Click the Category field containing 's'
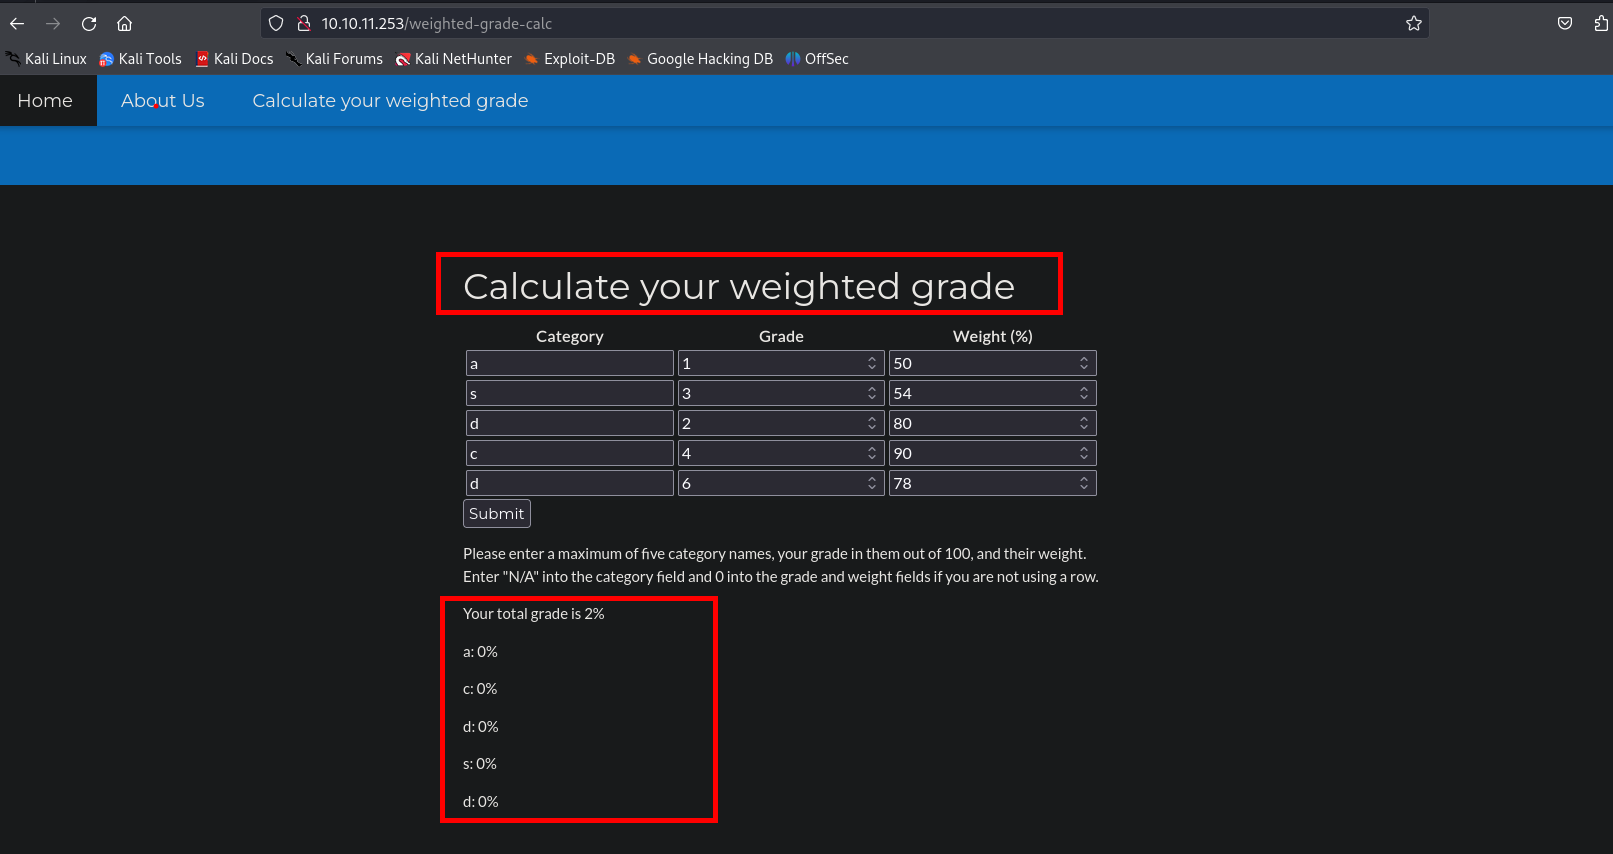This screenshot has width=1613, height=854. (x=569, y=393)
